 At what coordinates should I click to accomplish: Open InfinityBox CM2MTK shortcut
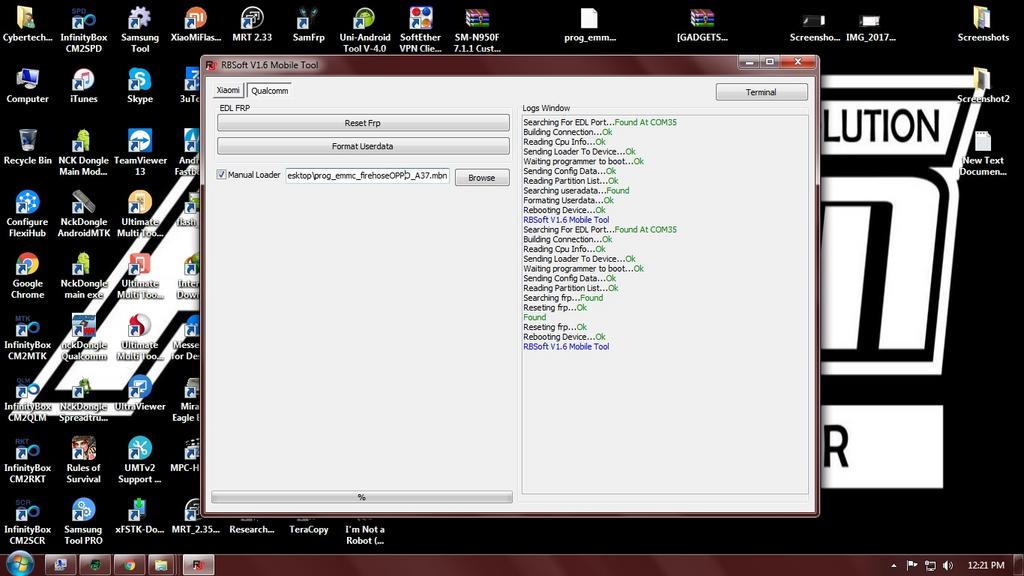(27, 337)
